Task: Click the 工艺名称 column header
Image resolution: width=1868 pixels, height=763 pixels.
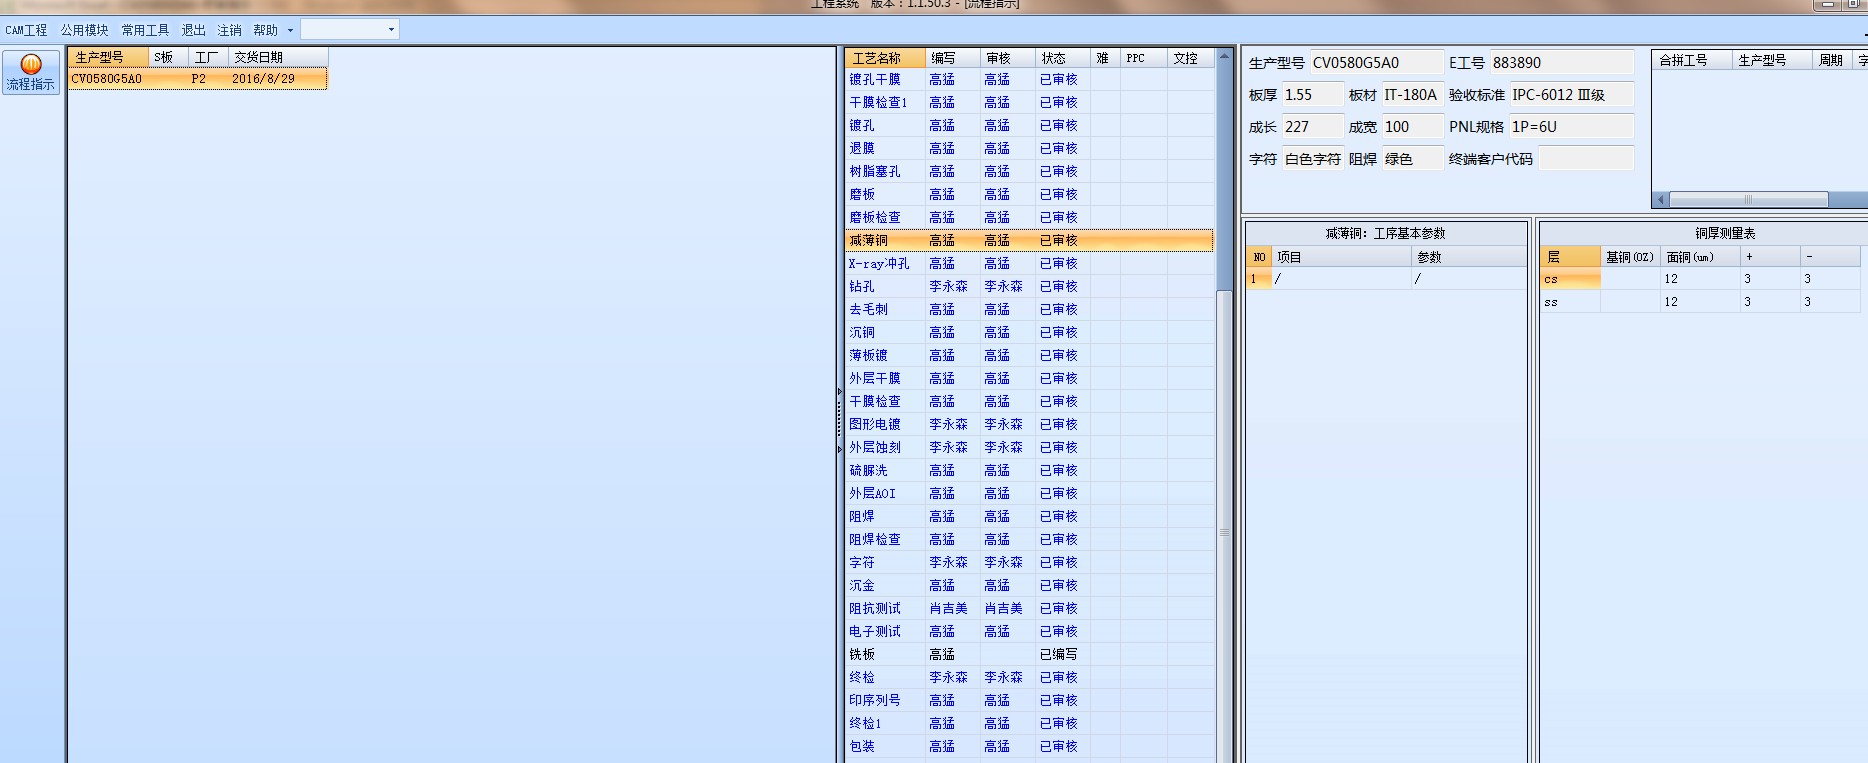Action: [884, 58]
